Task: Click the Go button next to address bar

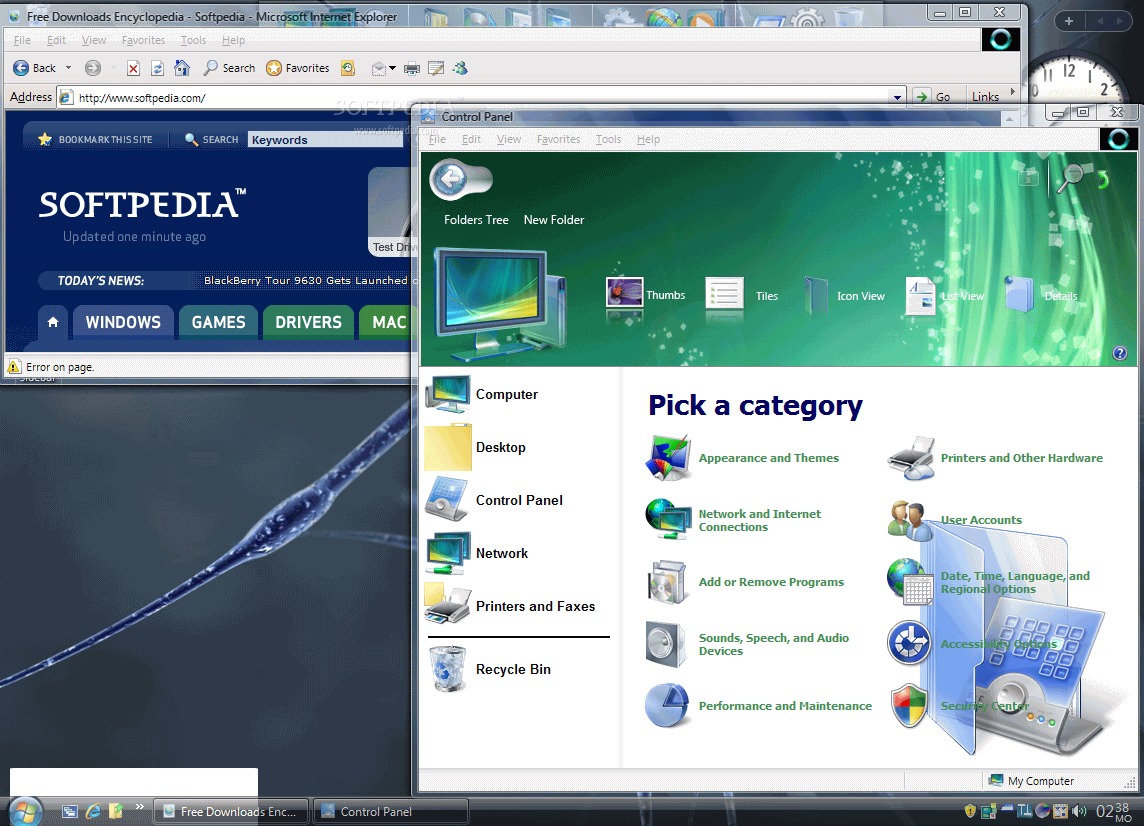Action: tap(933, 96)
